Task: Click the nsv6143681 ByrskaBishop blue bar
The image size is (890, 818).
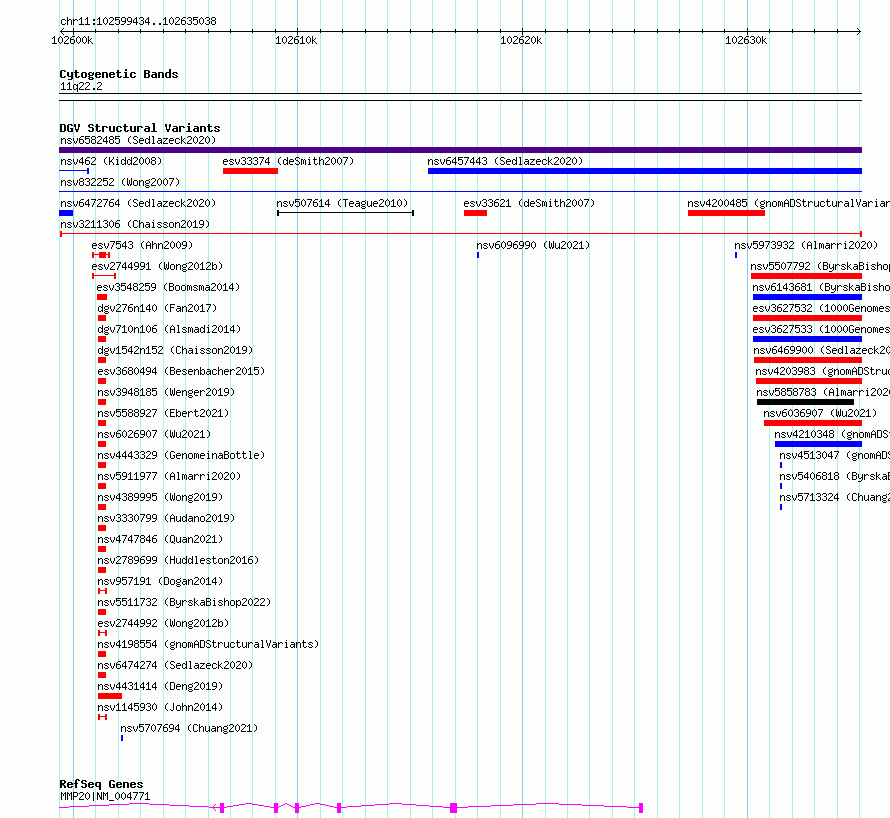Action: [808, 297]
